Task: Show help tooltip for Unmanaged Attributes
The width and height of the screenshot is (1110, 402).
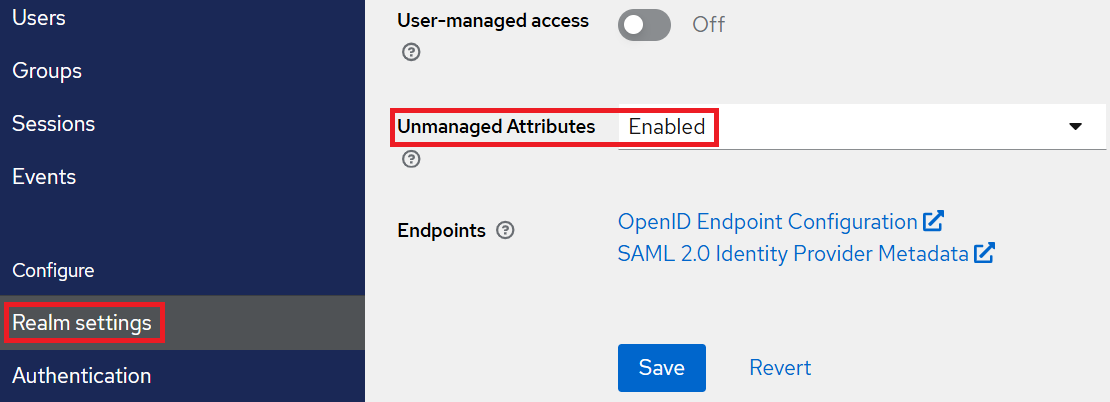Action: tap(411, 159)
